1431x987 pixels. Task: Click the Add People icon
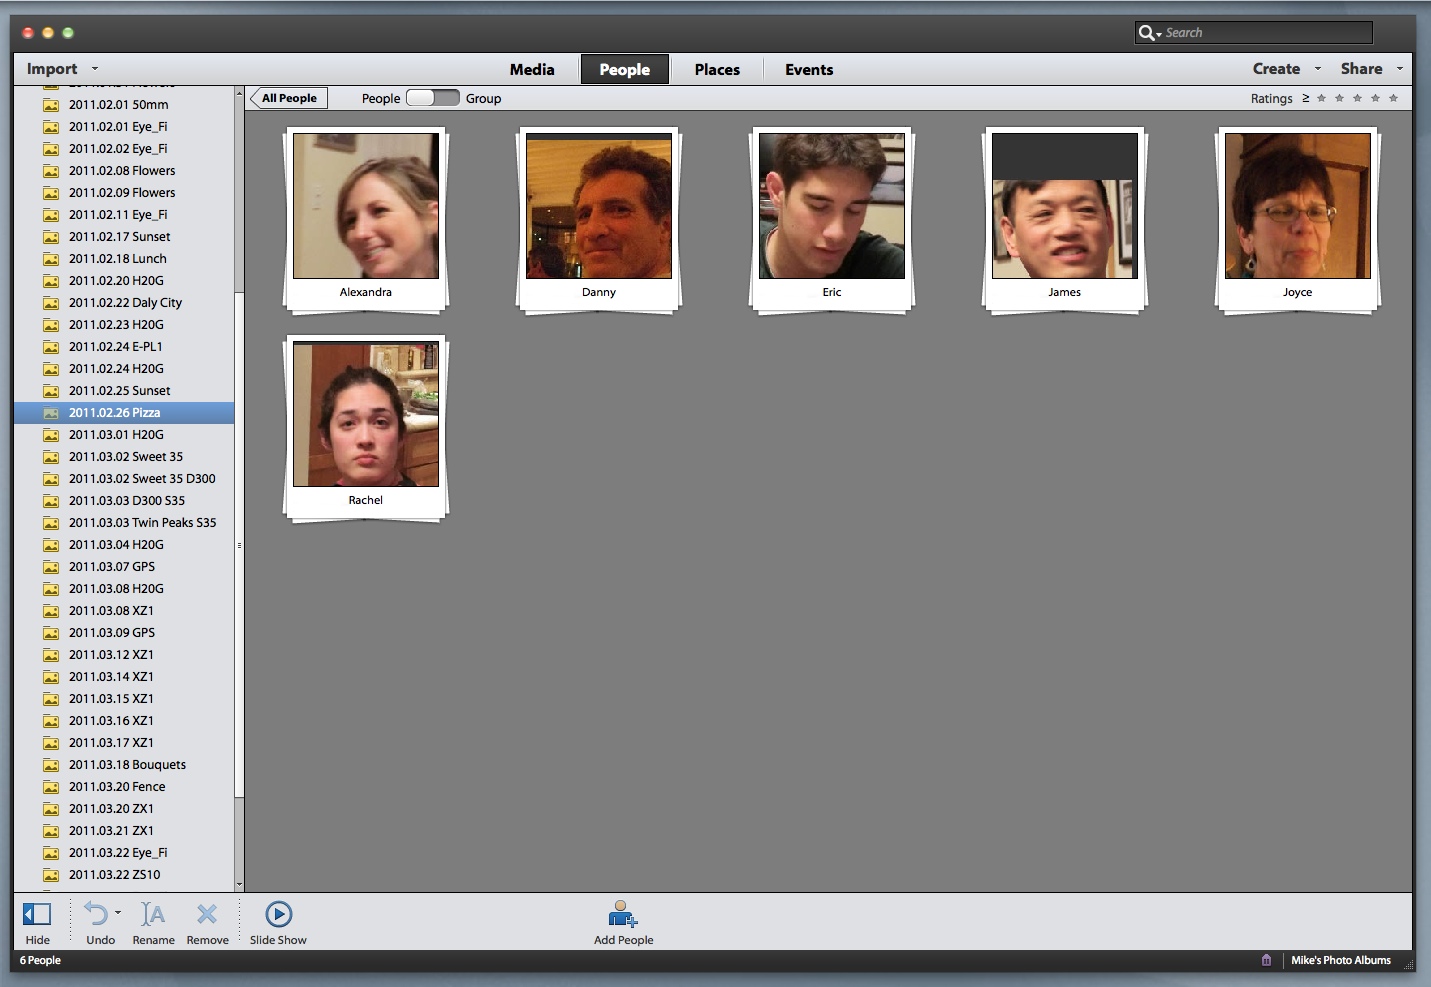[x=622, y=914]
